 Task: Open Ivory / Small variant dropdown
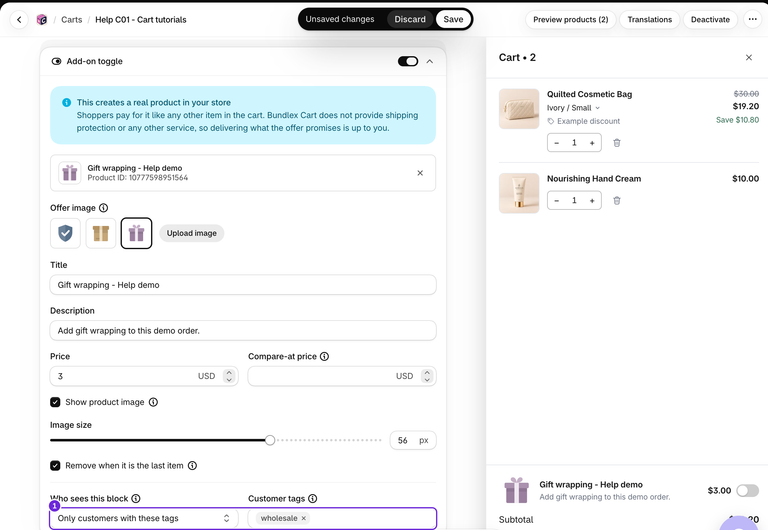[573, 108]
